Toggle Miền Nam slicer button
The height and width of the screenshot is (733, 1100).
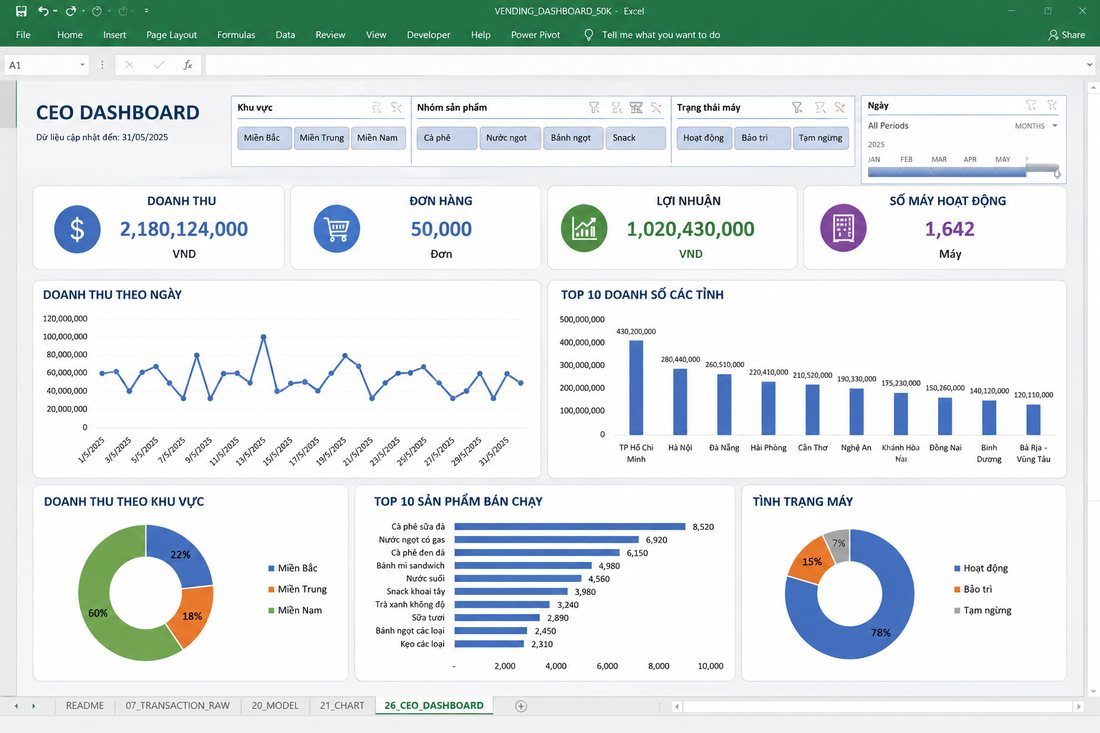pos(377,138)
